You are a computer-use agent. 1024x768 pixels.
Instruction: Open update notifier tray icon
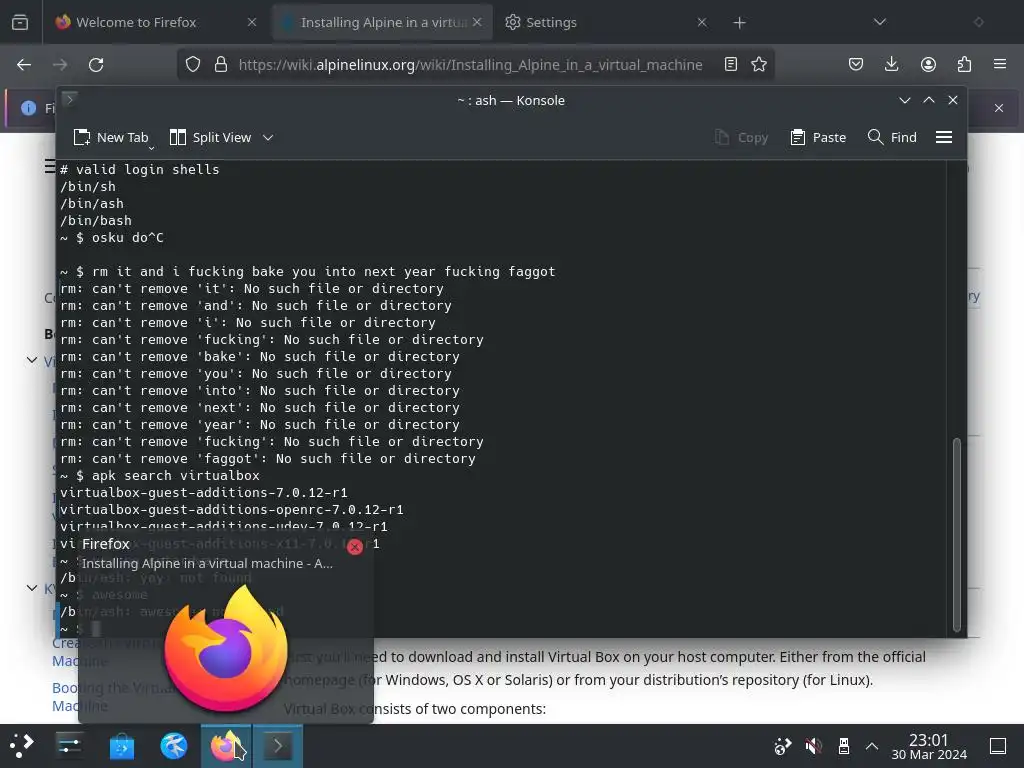click(x=782, y=746)
